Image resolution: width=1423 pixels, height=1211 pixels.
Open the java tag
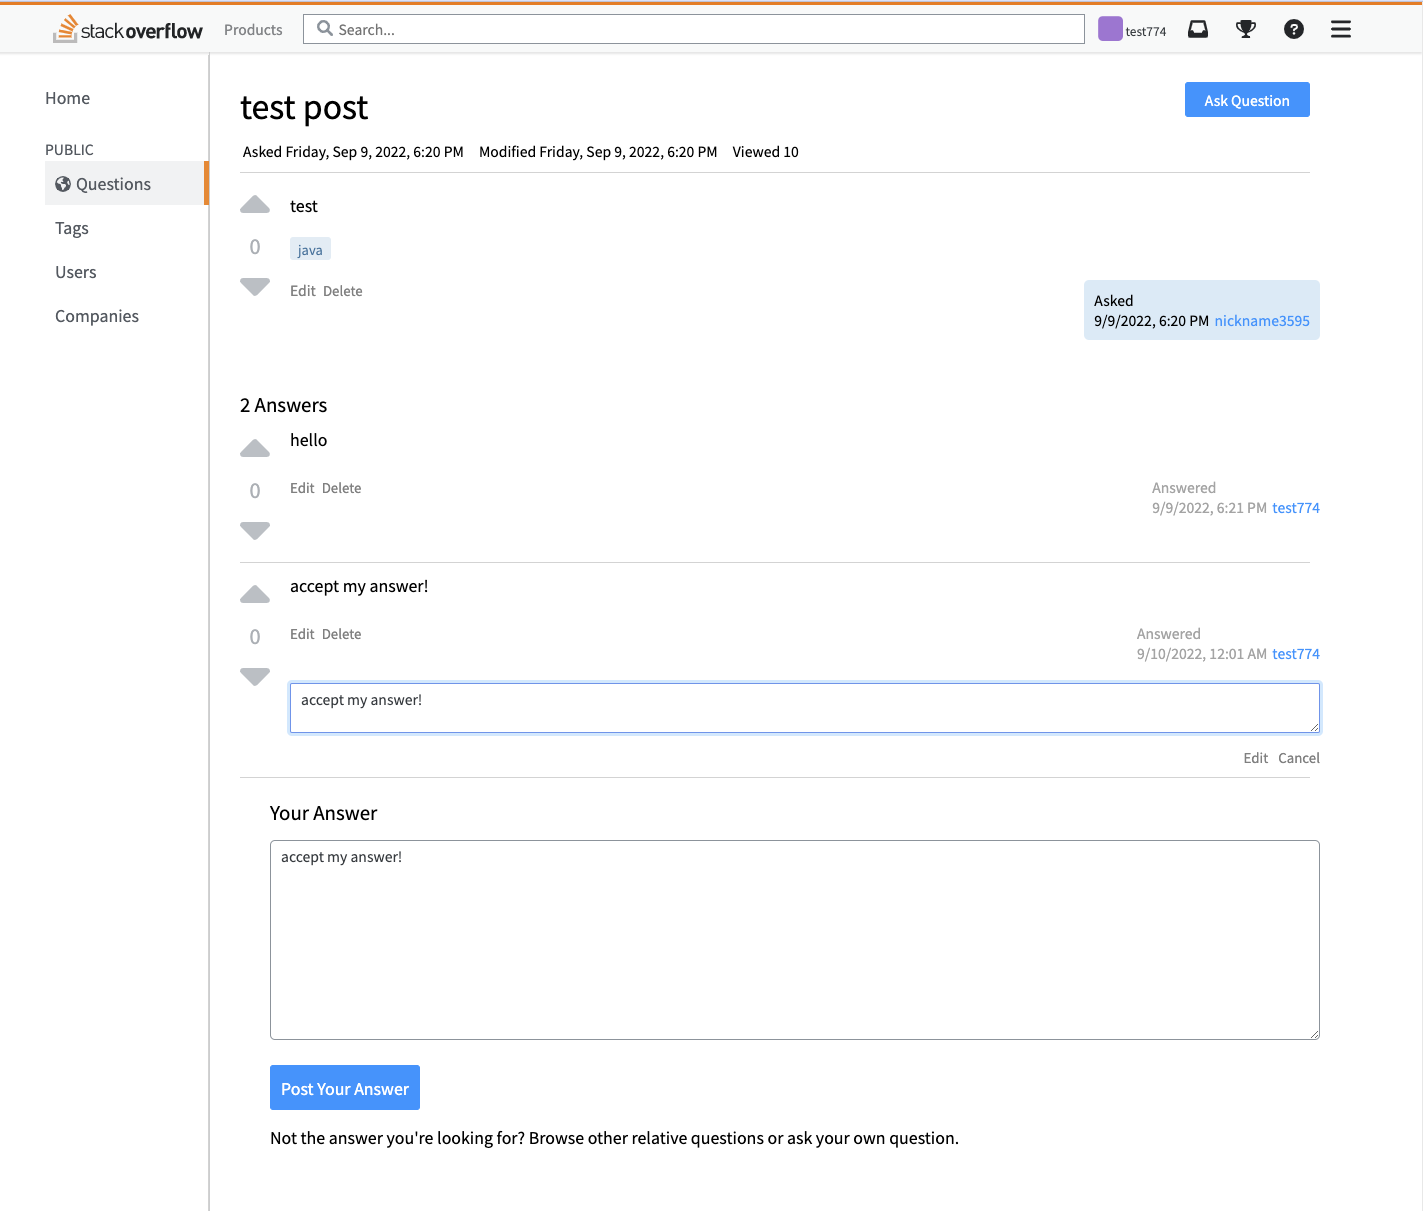click(310, 250)
